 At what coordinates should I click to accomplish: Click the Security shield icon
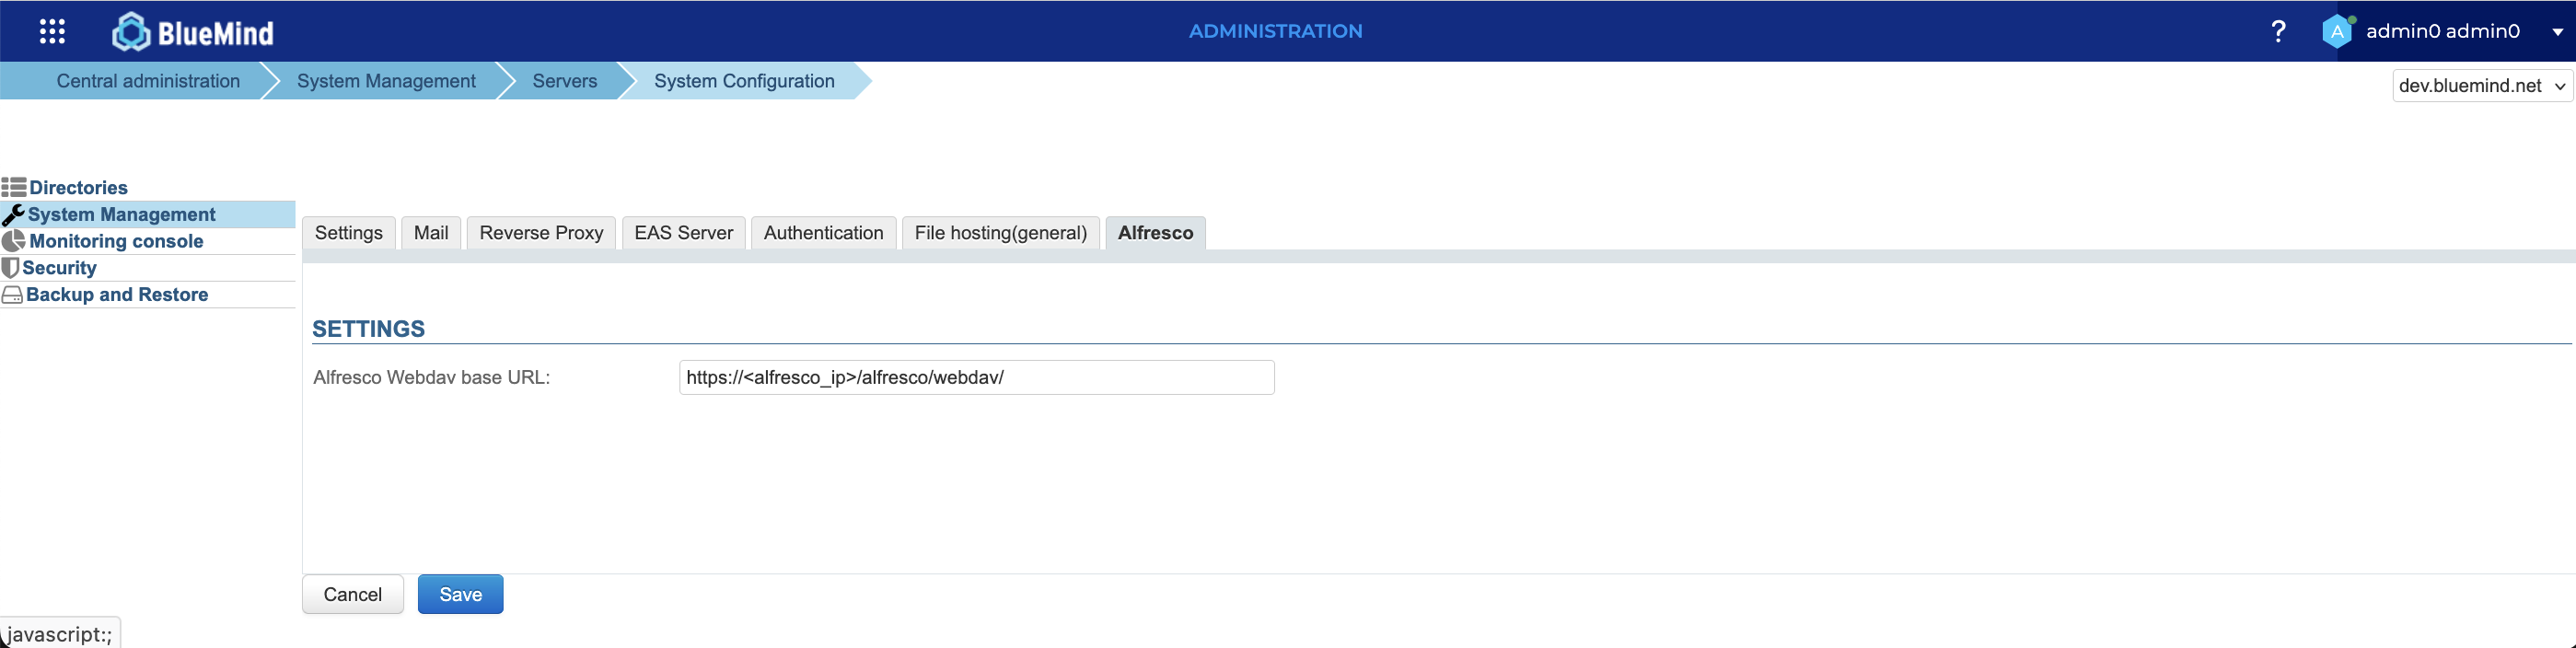point(11,268)
